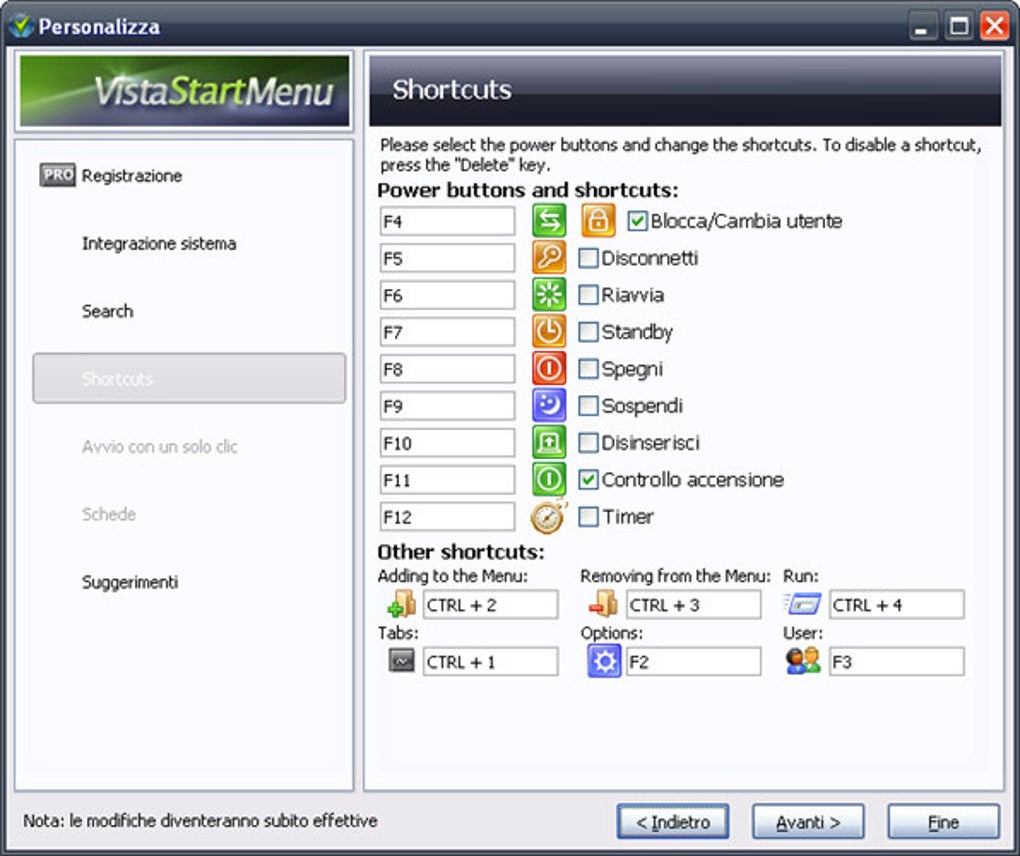Open the Registrazione section

pyautogui.click(x=131, y=176)
